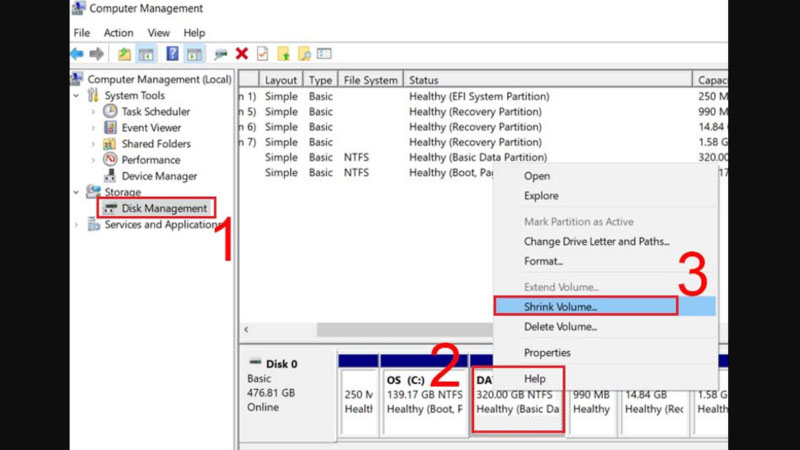Collapse the System Tools node

click(77, 95)
